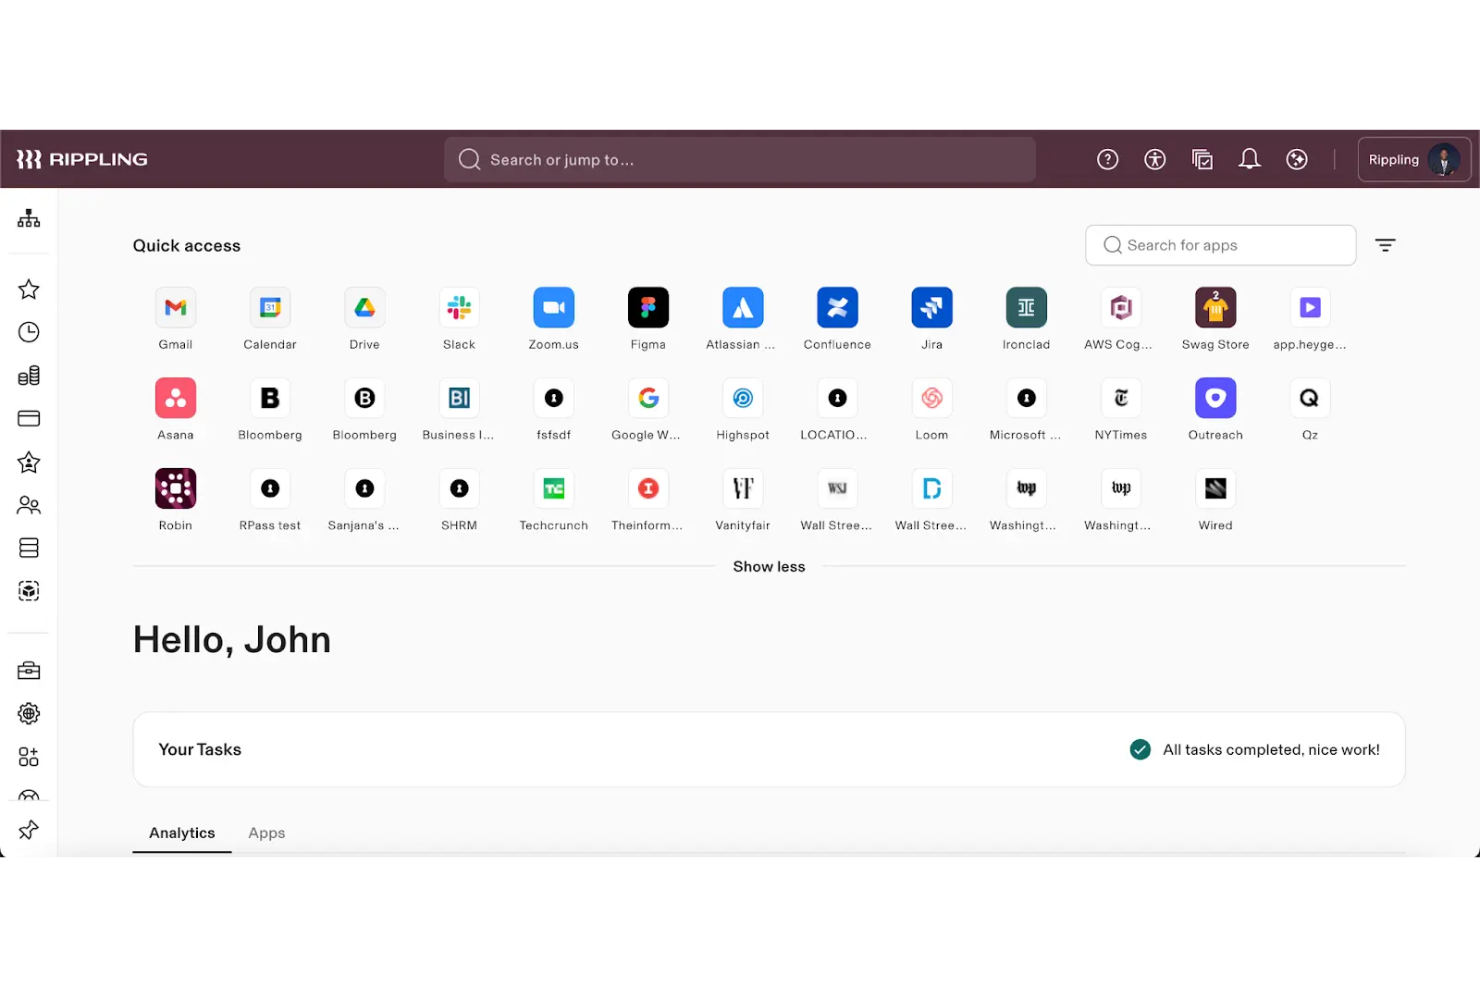Open the recent clock icon in sidebar
The image size is (1480, 987).
coord(29,332)
